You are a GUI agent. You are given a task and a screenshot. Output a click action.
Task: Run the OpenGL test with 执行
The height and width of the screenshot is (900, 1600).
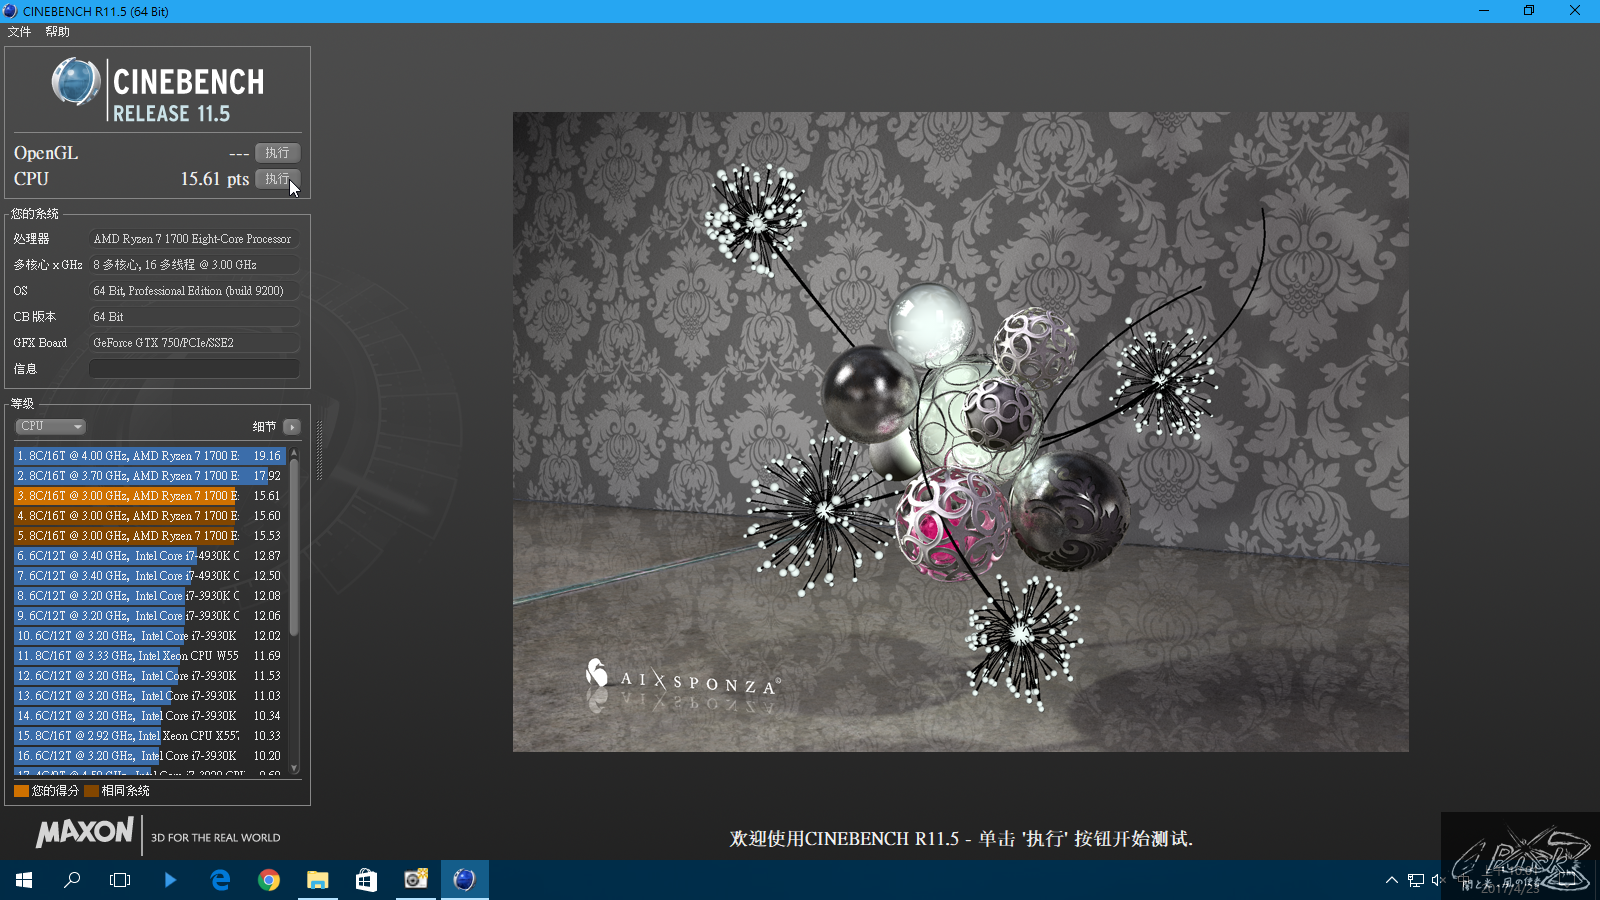tap(277, 153)
